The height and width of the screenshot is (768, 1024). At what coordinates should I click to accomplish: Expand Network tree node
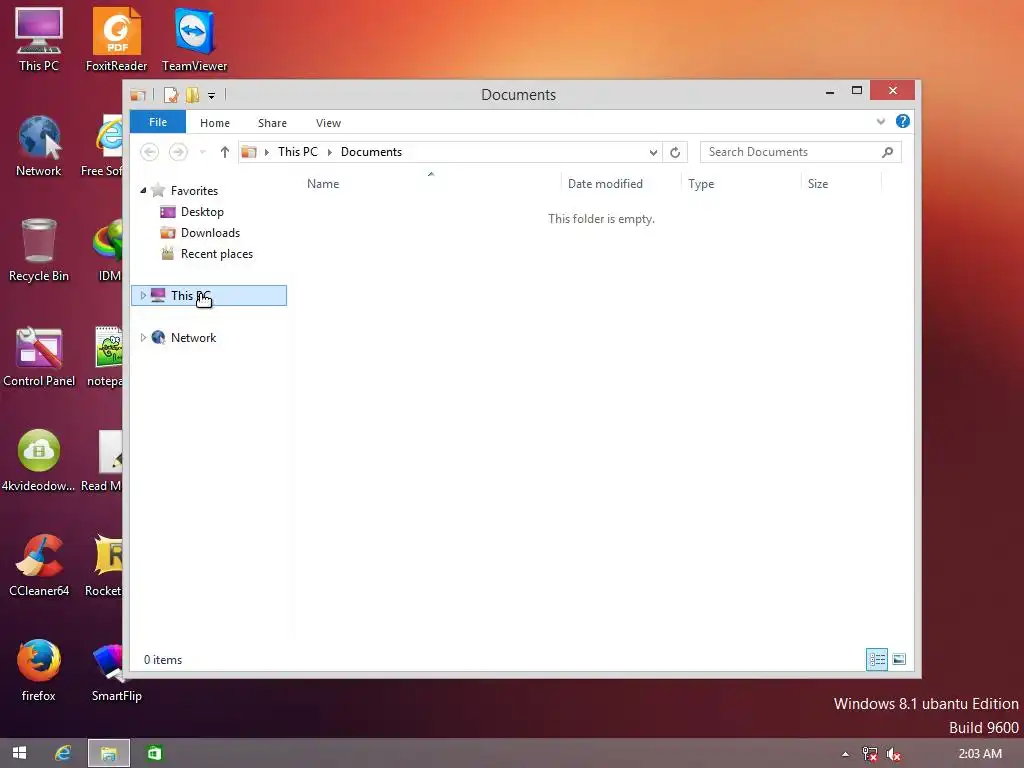(x=143, y=338)
